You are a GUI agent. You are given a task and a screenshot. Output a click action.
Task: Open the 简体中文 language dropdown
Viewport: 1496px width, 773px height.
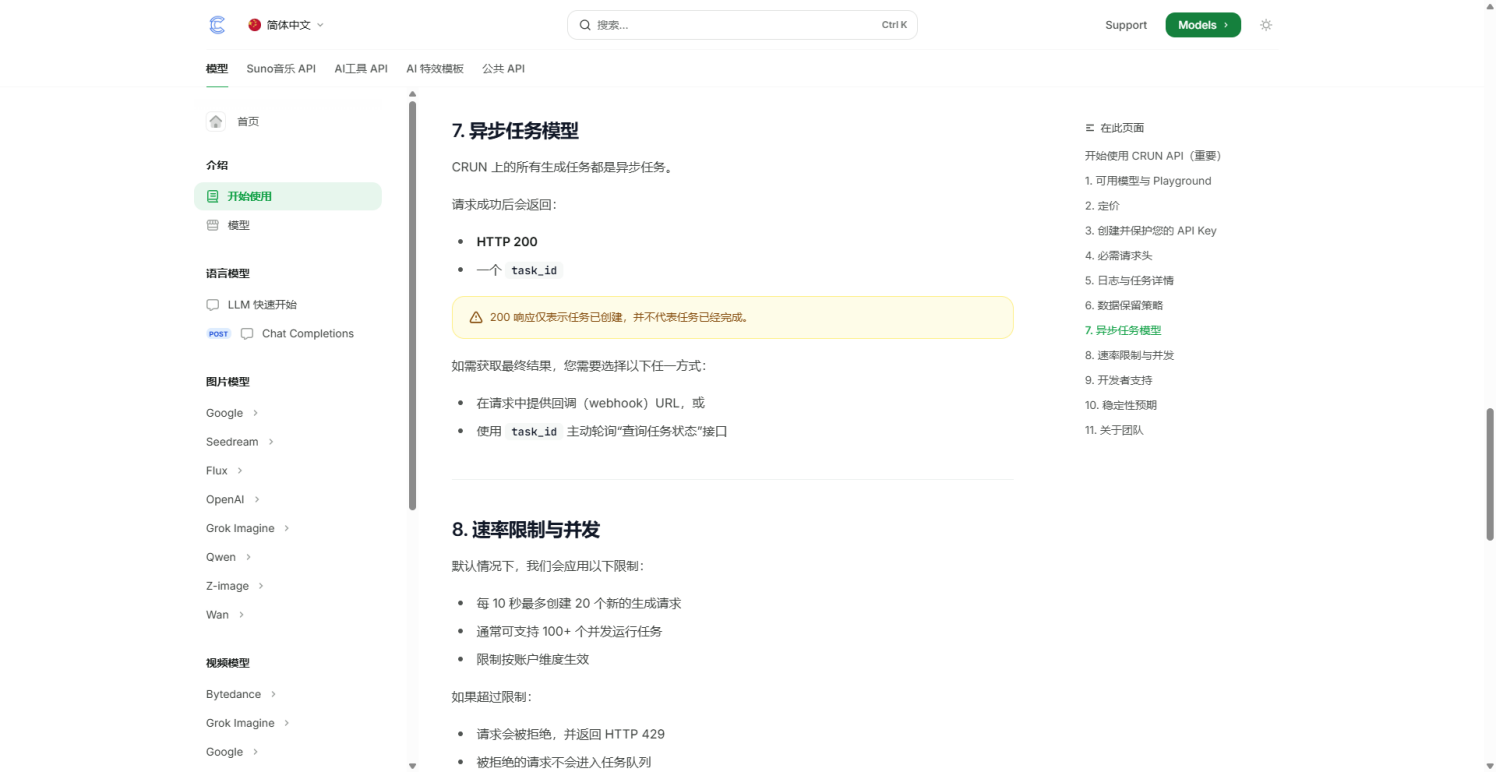[286, 25]
